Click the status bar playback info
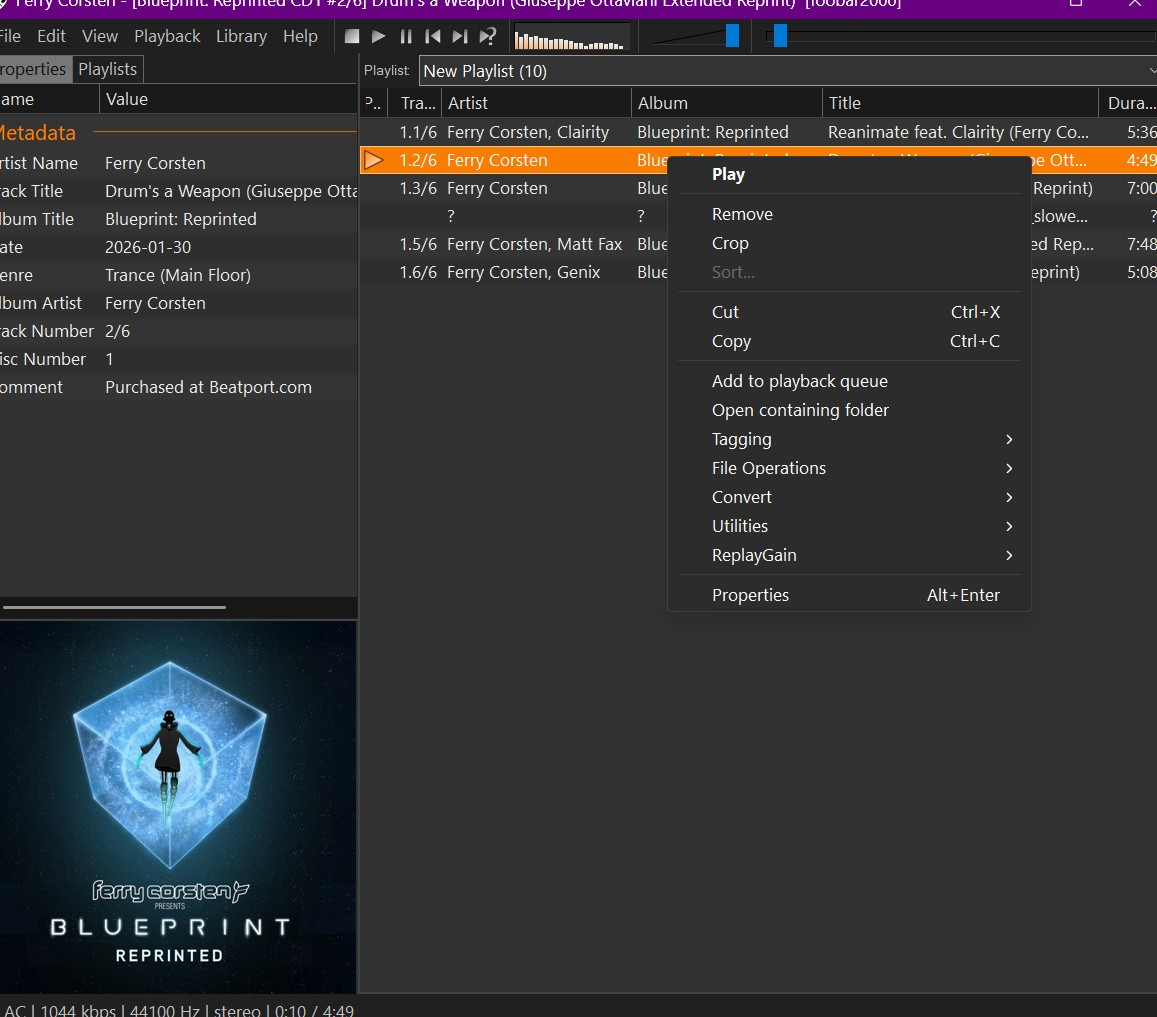 177,1010
